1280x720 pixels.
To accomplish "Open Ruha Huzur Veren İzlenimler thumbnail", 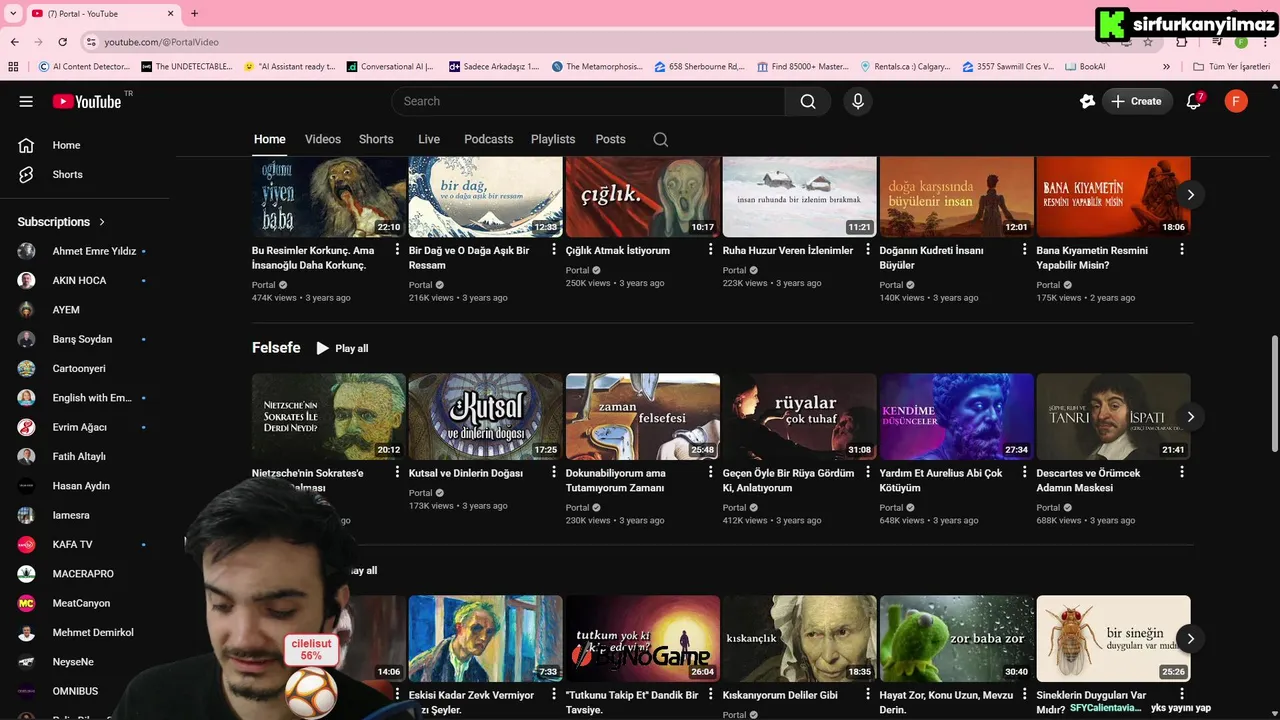I will pos(799,196).
